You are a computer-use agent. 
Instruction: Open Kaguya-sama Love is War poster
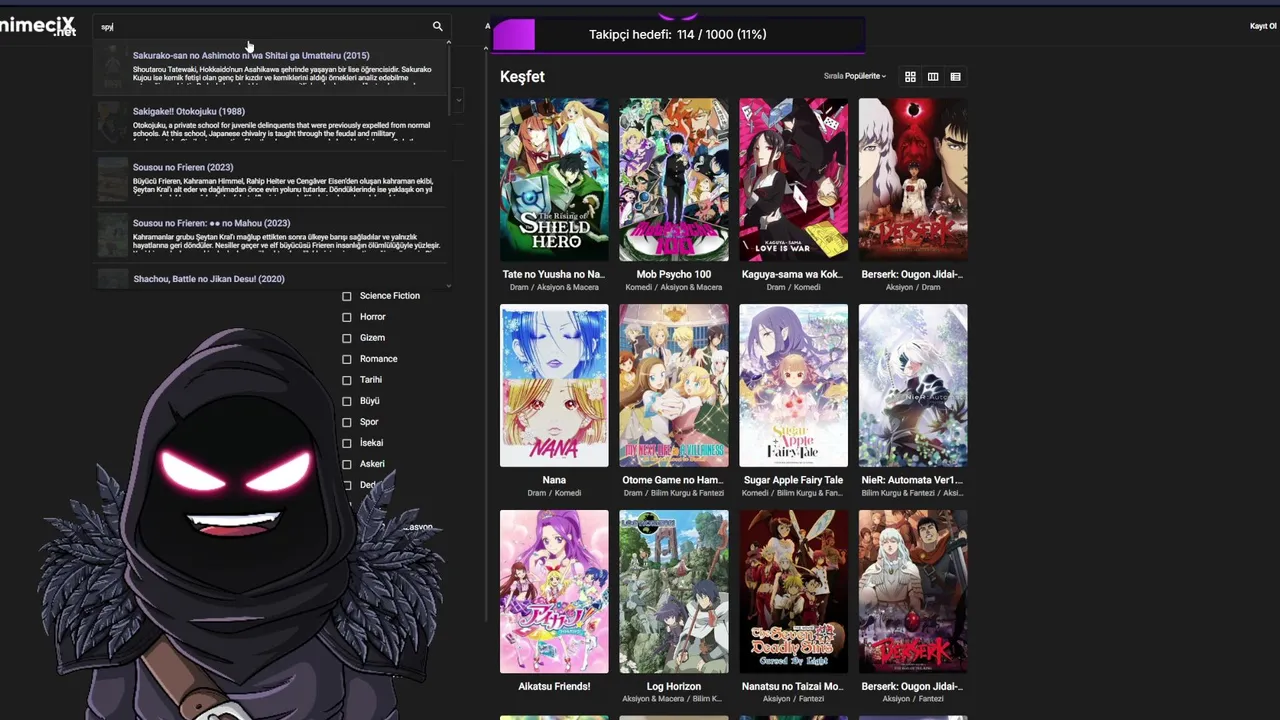point(793,179)
